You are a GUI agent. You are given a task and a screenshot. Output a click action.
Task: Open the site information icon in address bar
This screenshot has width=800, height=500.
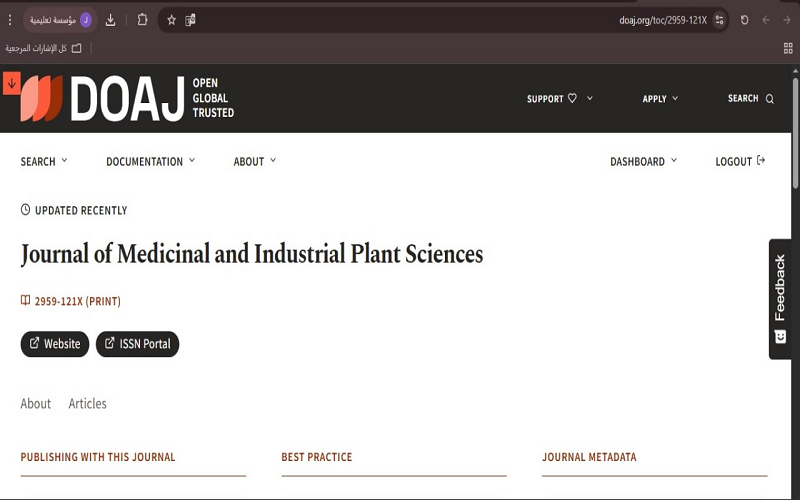719,20
